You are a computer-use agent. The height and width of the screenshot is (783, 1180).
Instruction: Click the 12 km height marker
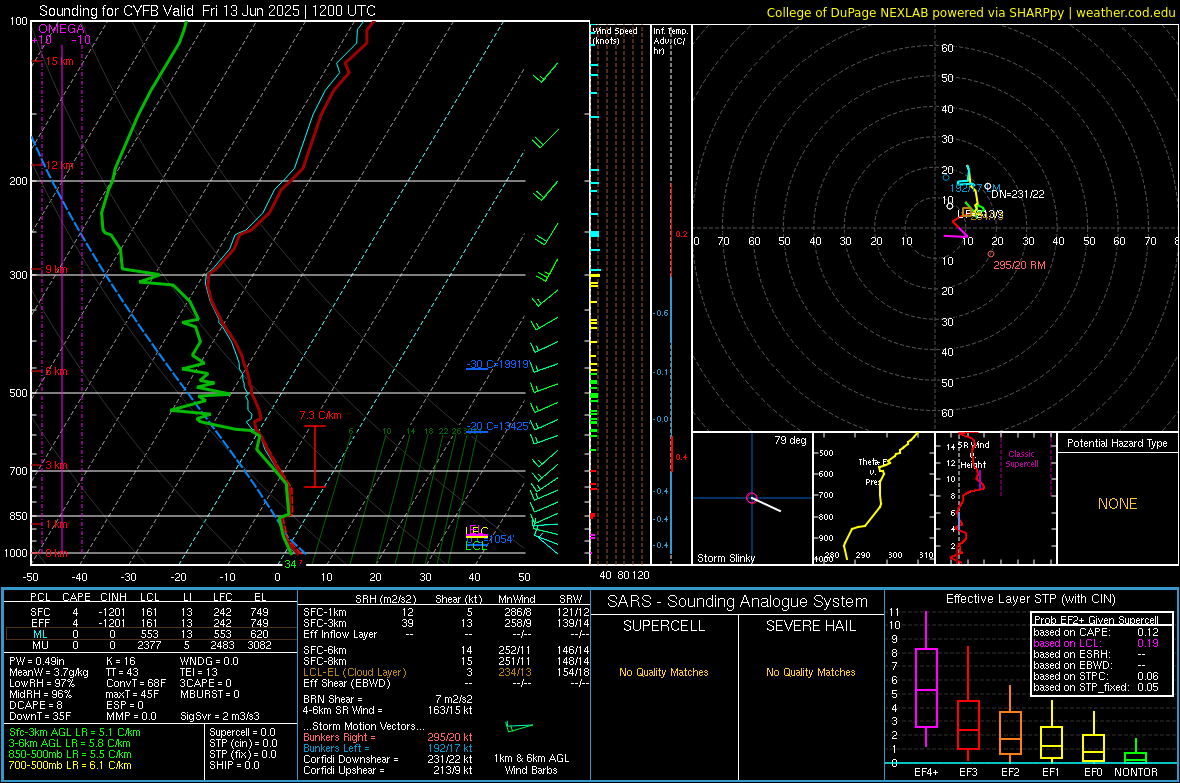[x=59, y=165]
